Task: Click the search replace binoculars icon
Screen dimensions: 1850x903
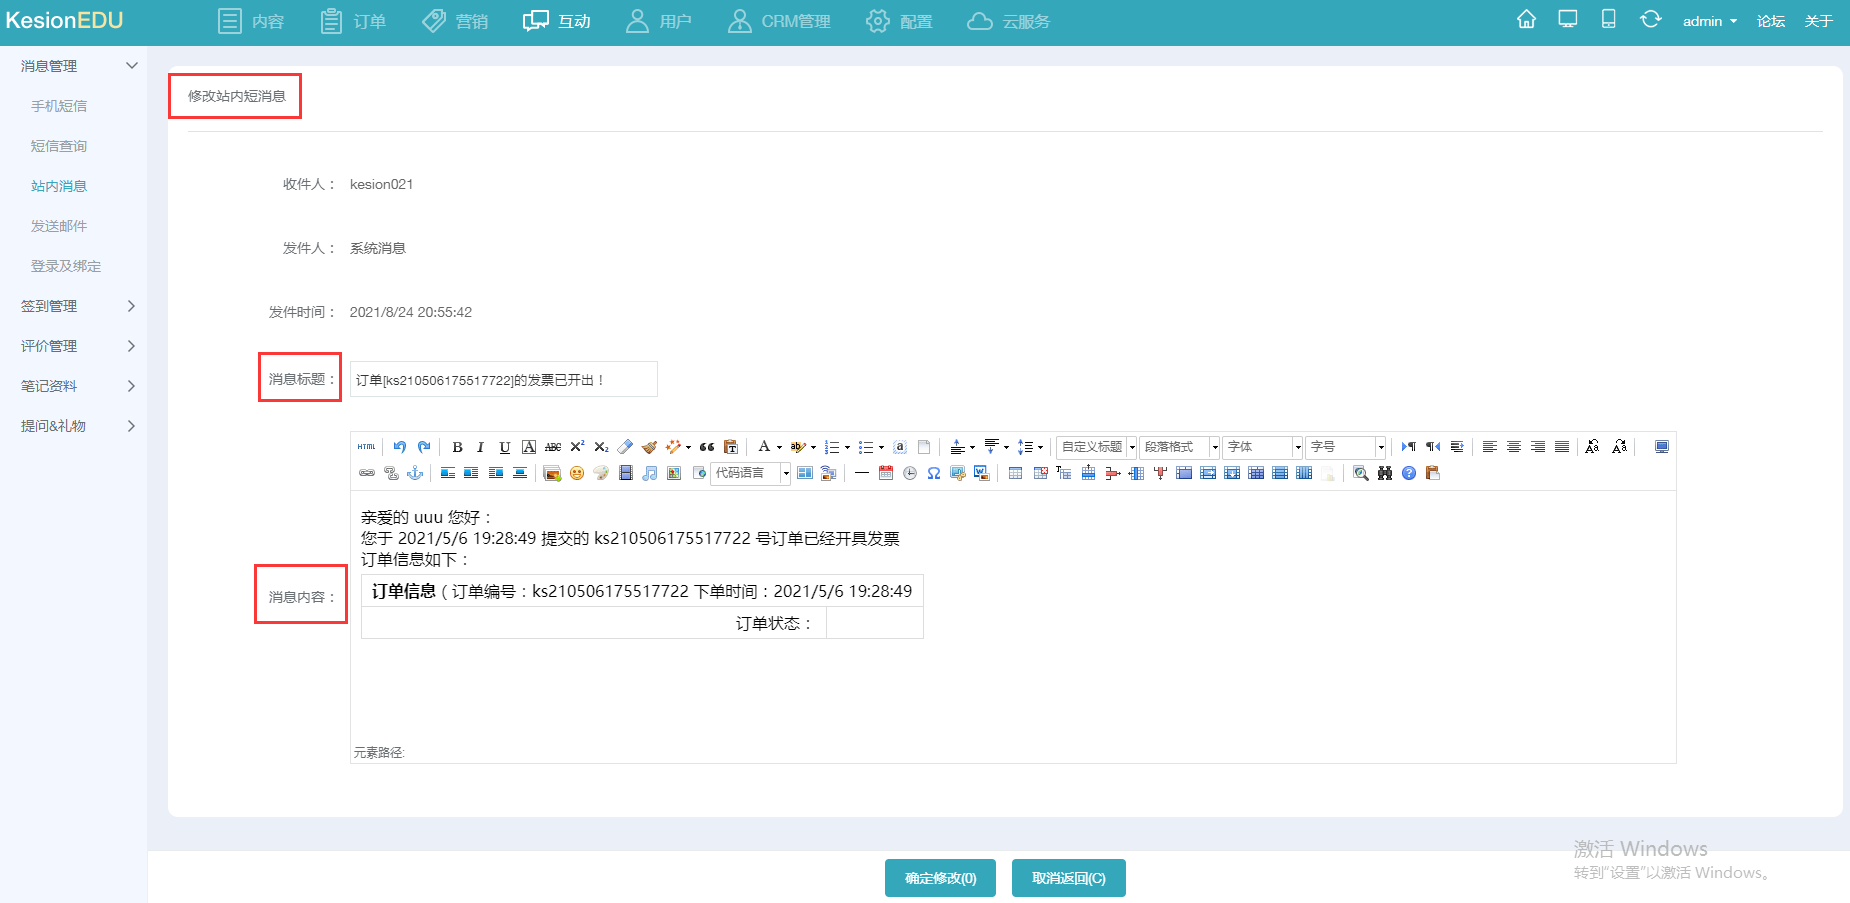Action: pyautogui.click(x=1385, y=473)
